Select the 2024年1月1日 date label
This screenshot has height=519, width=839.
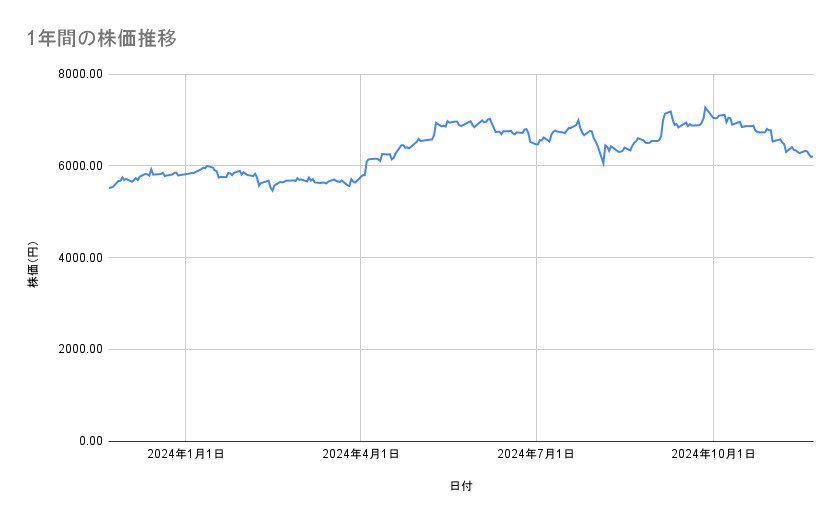pos(185,455)
